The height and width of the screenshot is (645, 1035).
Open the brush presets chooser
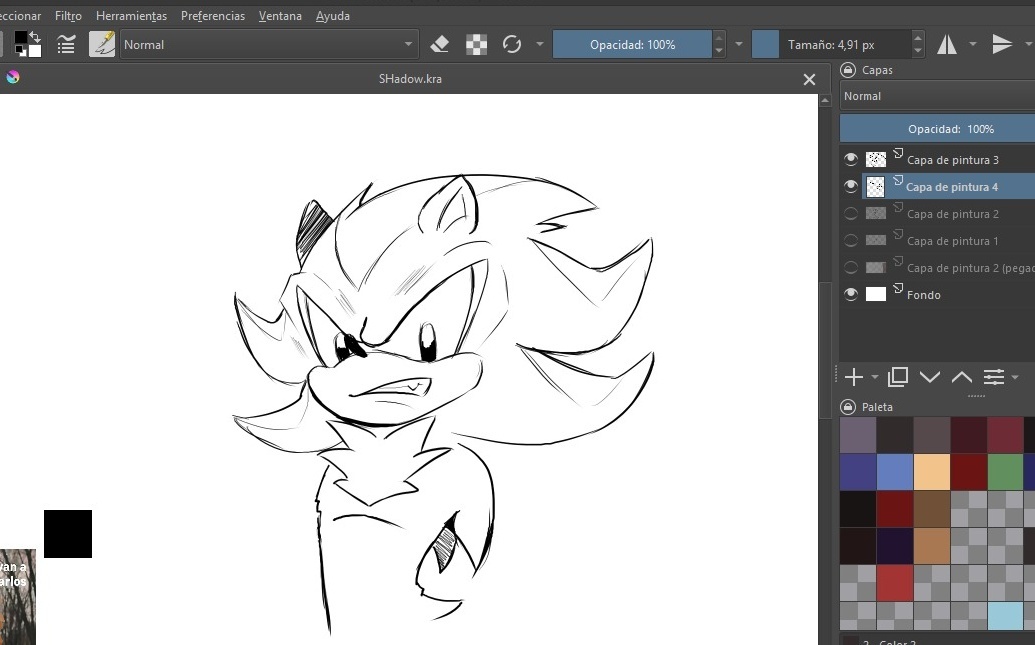(x=102, y=44)
